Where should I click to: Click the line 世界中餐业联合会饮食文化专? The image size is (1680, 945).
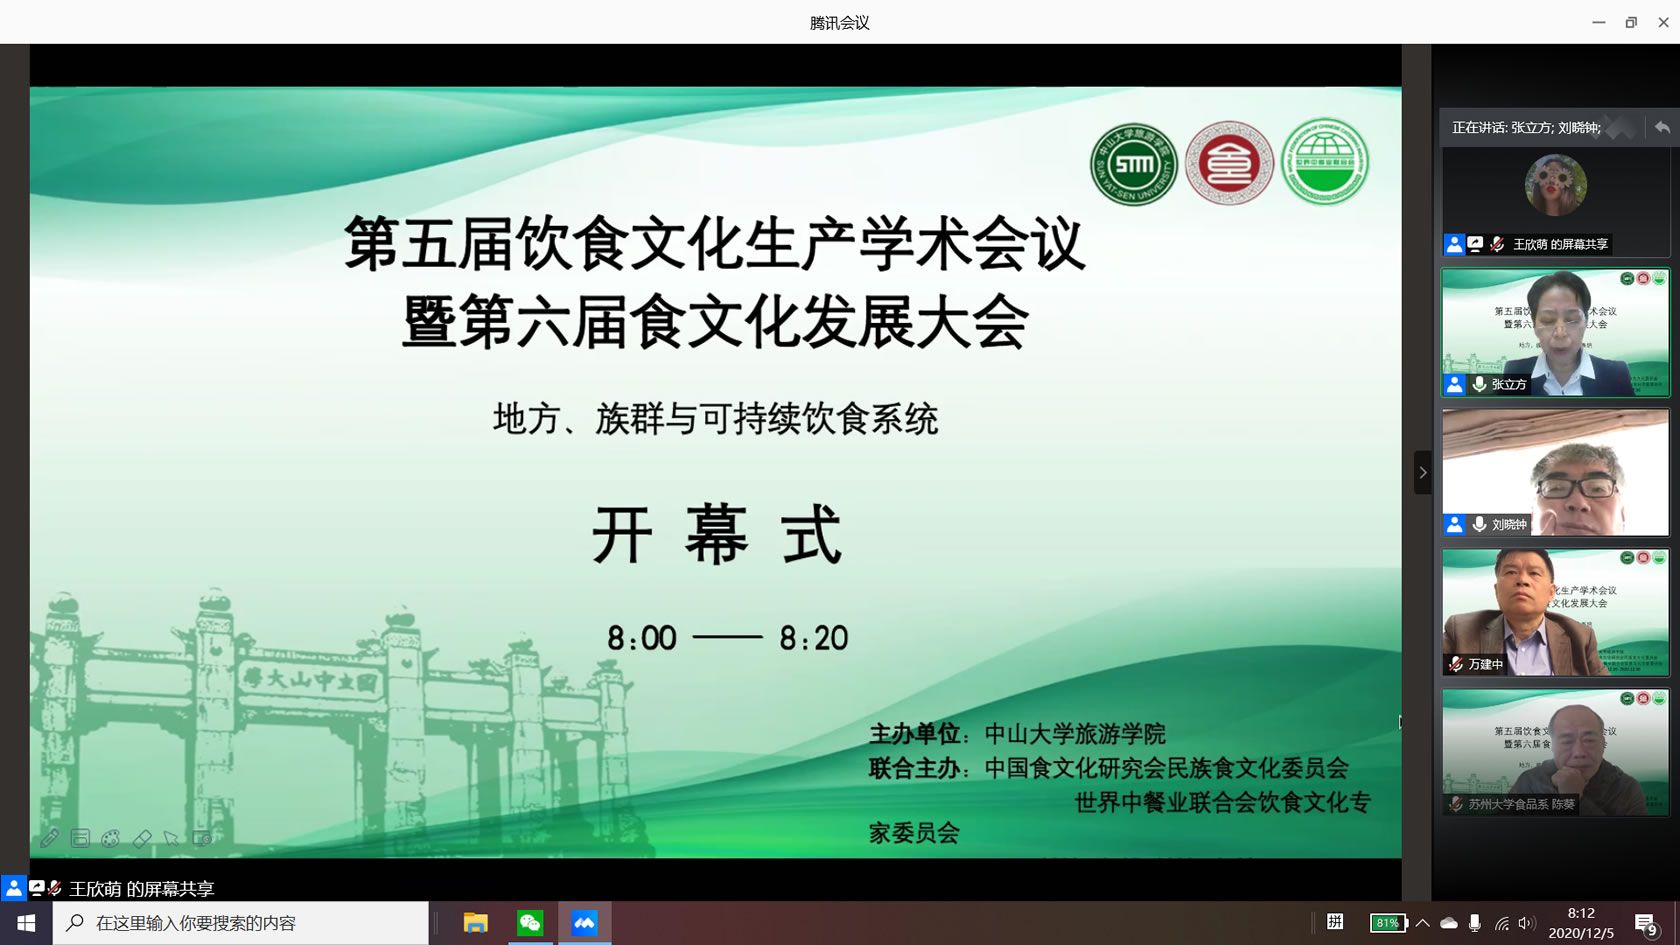coord(1222,802)
